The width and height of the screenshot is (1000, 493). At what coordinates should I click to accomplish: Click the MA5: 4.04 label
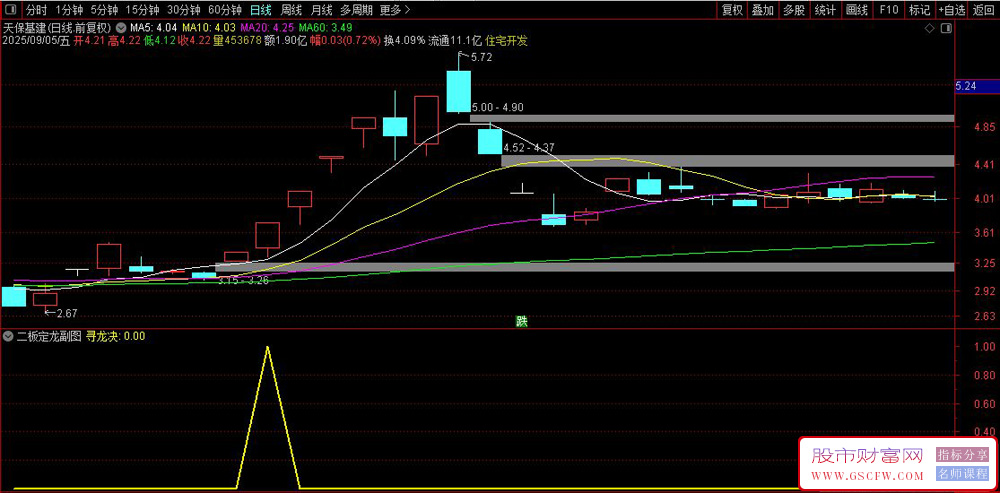tap(154, 28)
